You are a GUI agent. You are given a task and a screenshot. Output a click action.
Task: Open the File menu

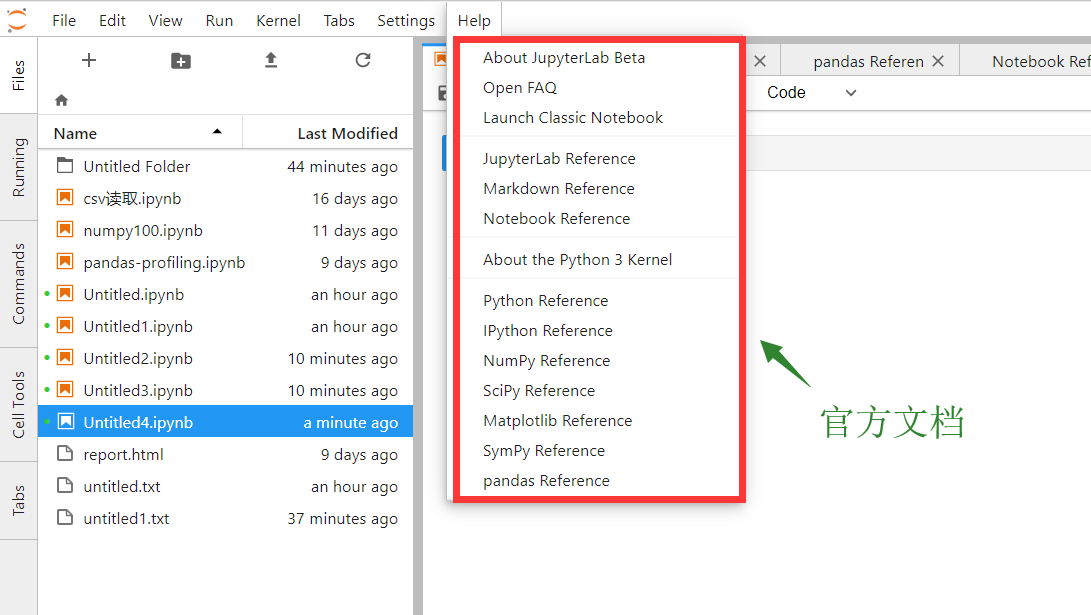click(64, 21)
